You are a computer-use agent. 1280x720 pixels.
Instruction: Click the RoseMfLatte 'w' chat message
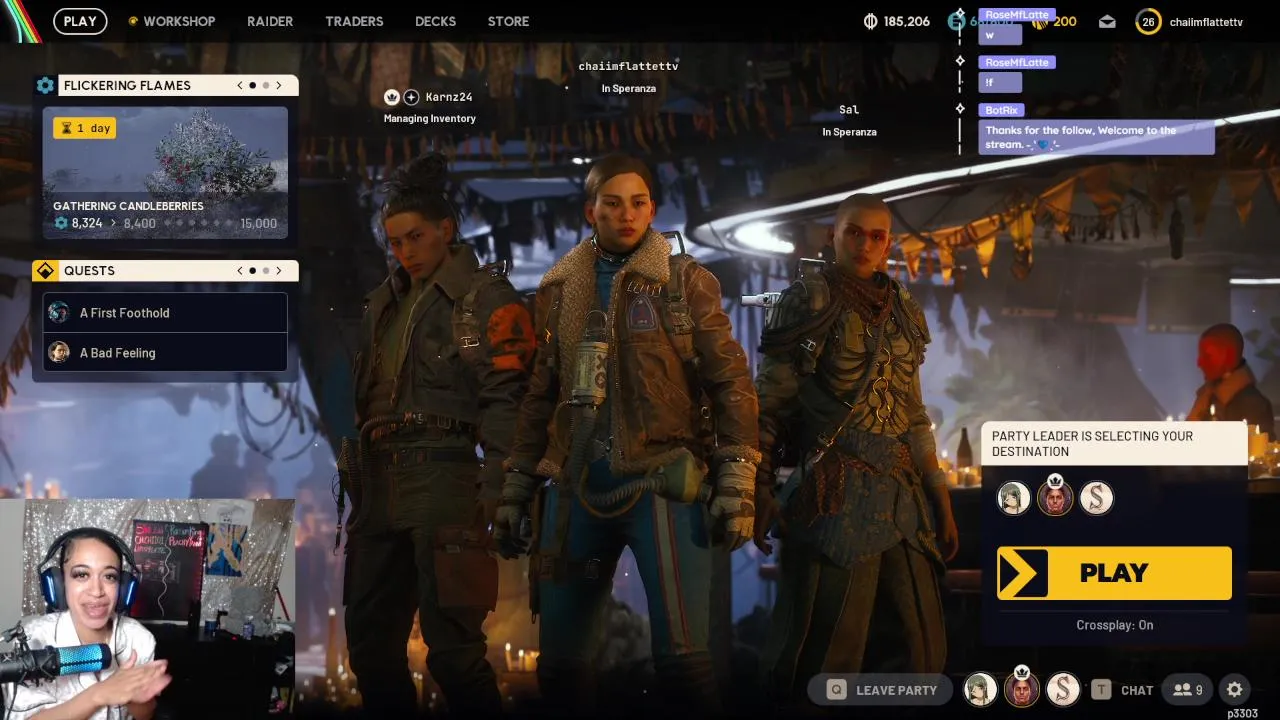click(1000, 35)
